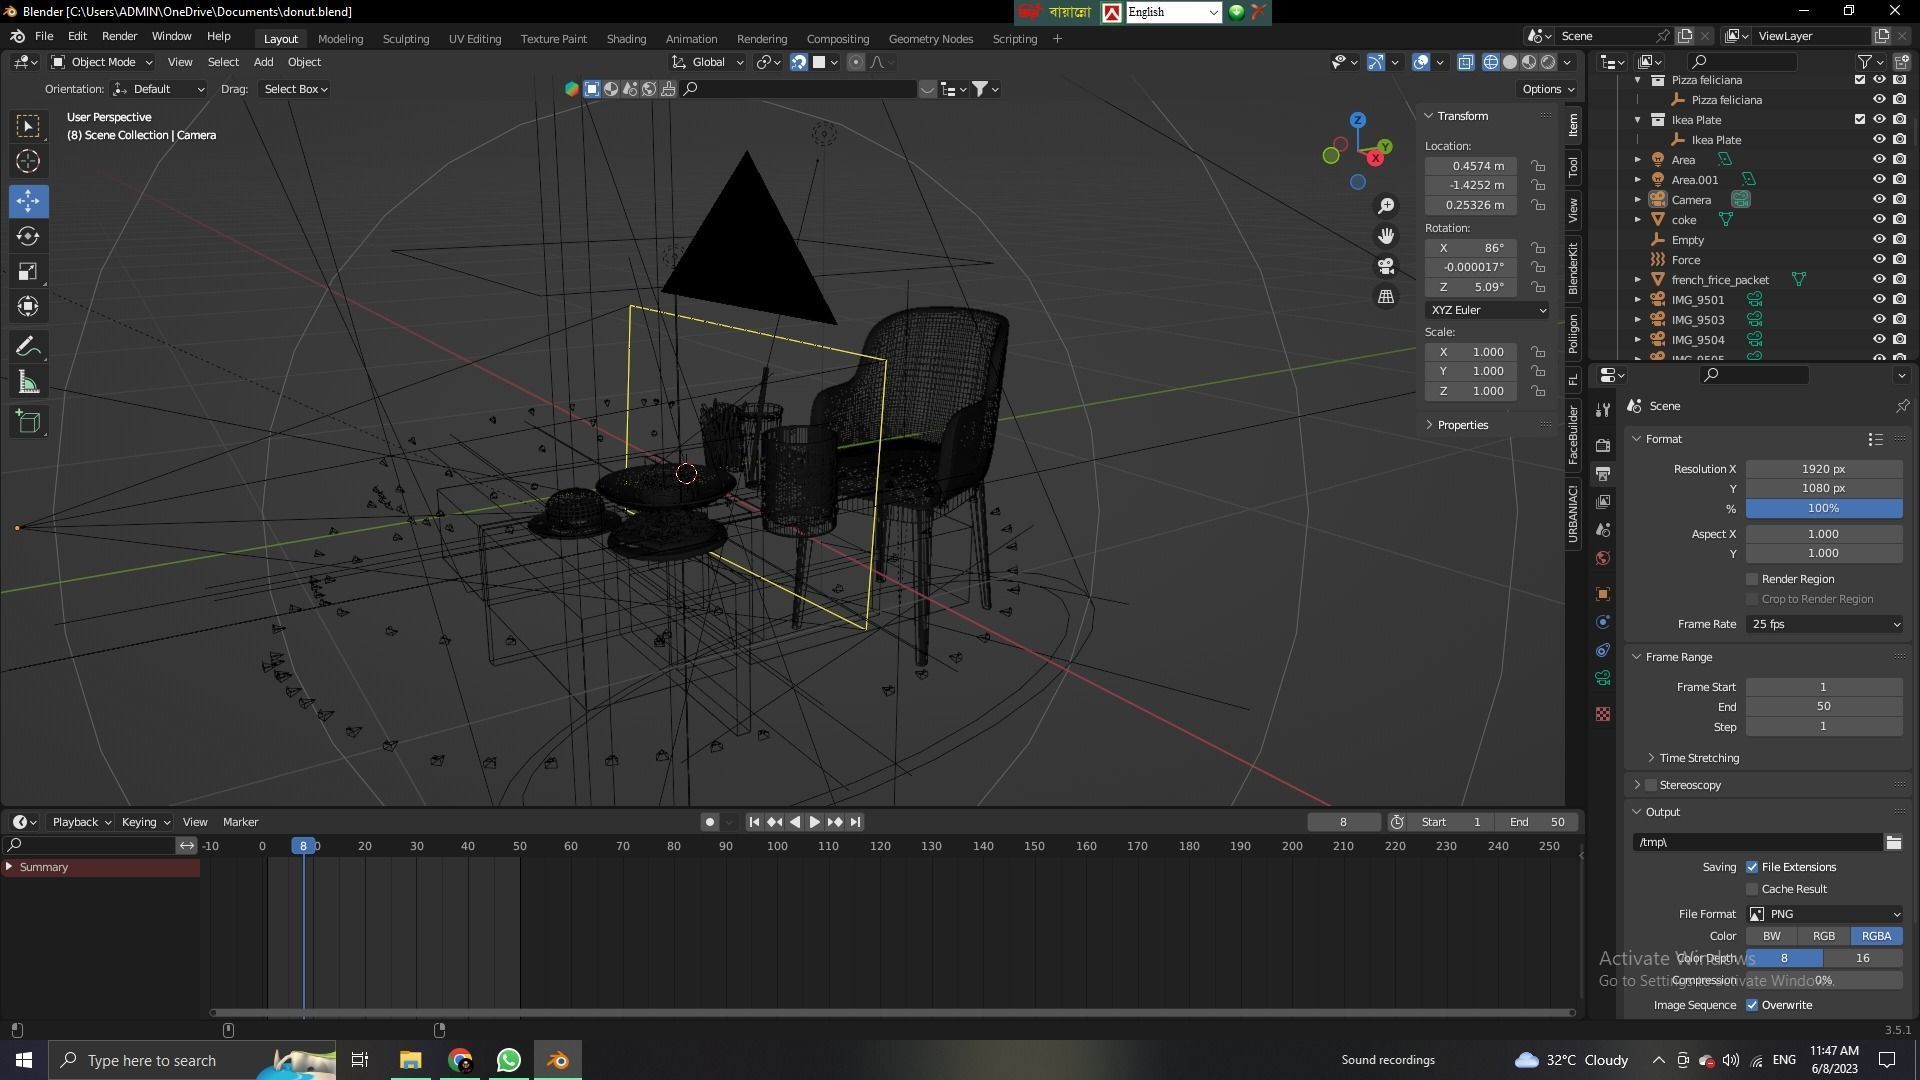
Task: Select the Cursor tool in the toolbar
Action: (x=28, y=161)
